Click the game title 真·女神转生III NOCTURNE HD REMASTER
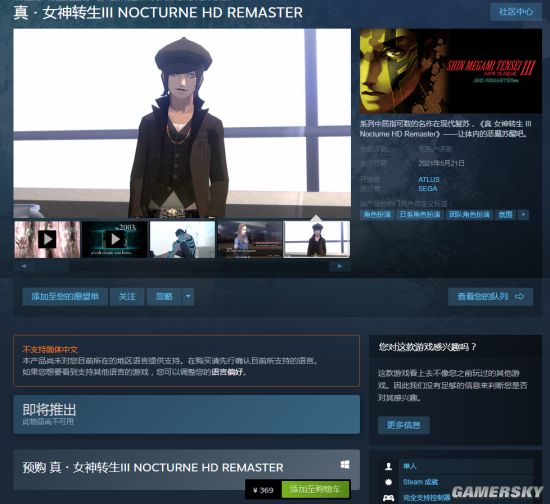550x504 pixels. pyautogui.click(x=158, y=13)
